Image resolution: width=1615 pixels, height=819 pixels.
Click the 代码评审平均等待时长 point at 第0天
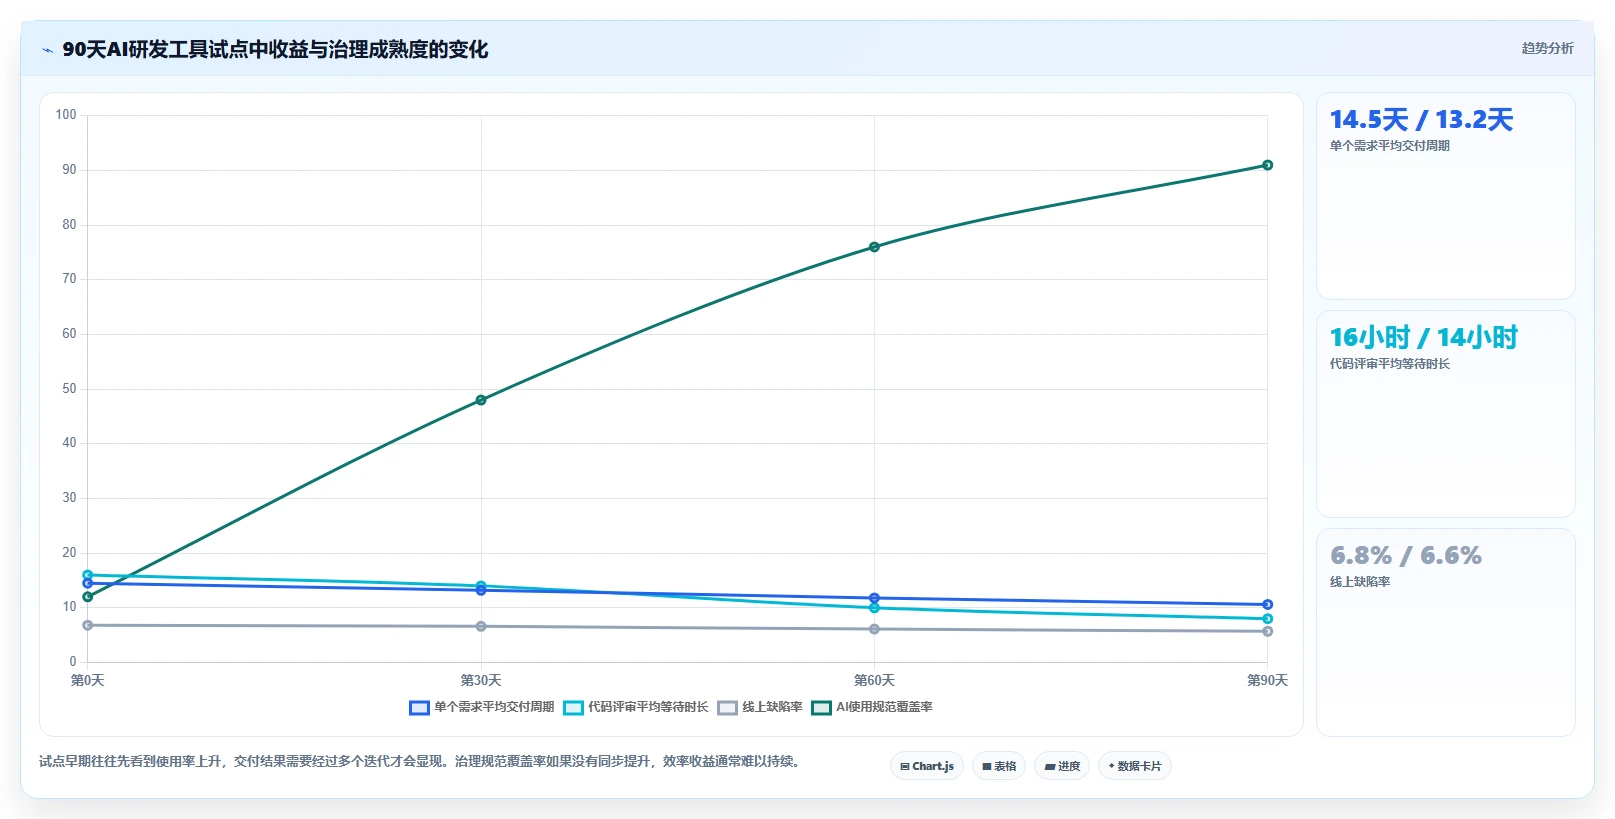[x=88, y=575]
